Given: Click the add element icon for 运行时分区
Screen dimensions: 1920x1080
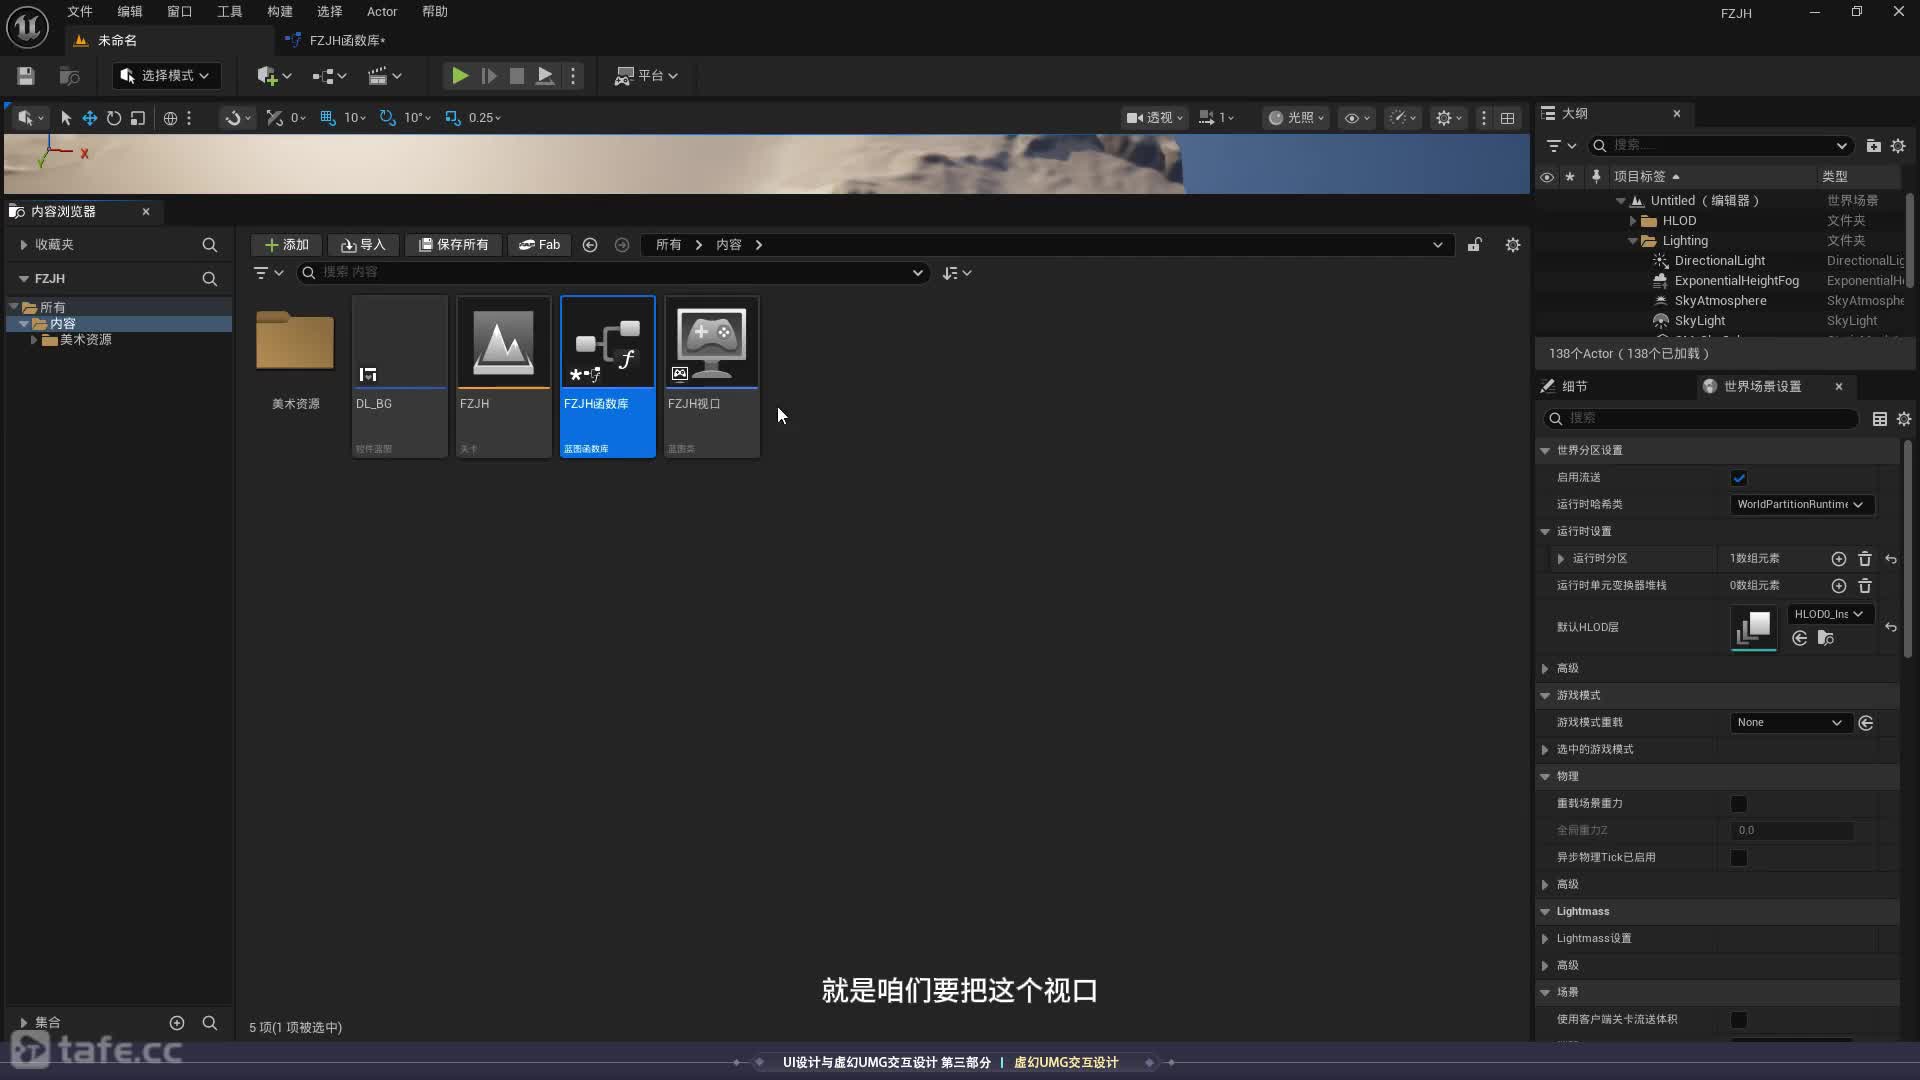Looking at the screenshot, I should [1838, 559].
